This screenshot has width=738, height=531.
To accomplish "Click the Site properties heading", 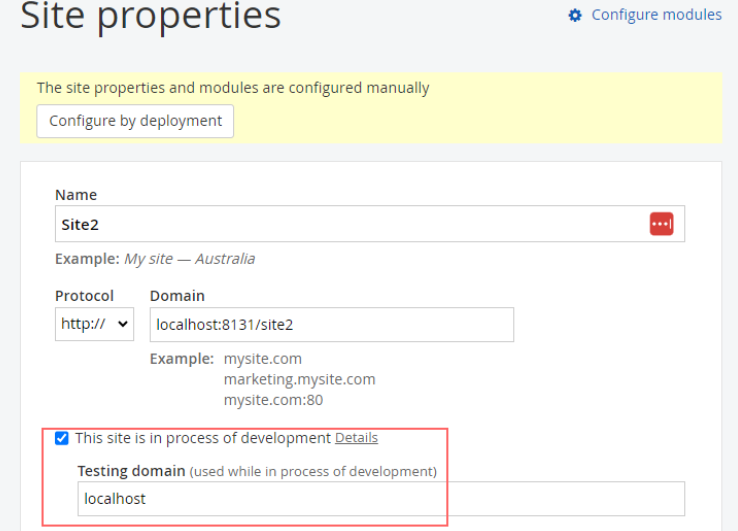I will point(151,16).
